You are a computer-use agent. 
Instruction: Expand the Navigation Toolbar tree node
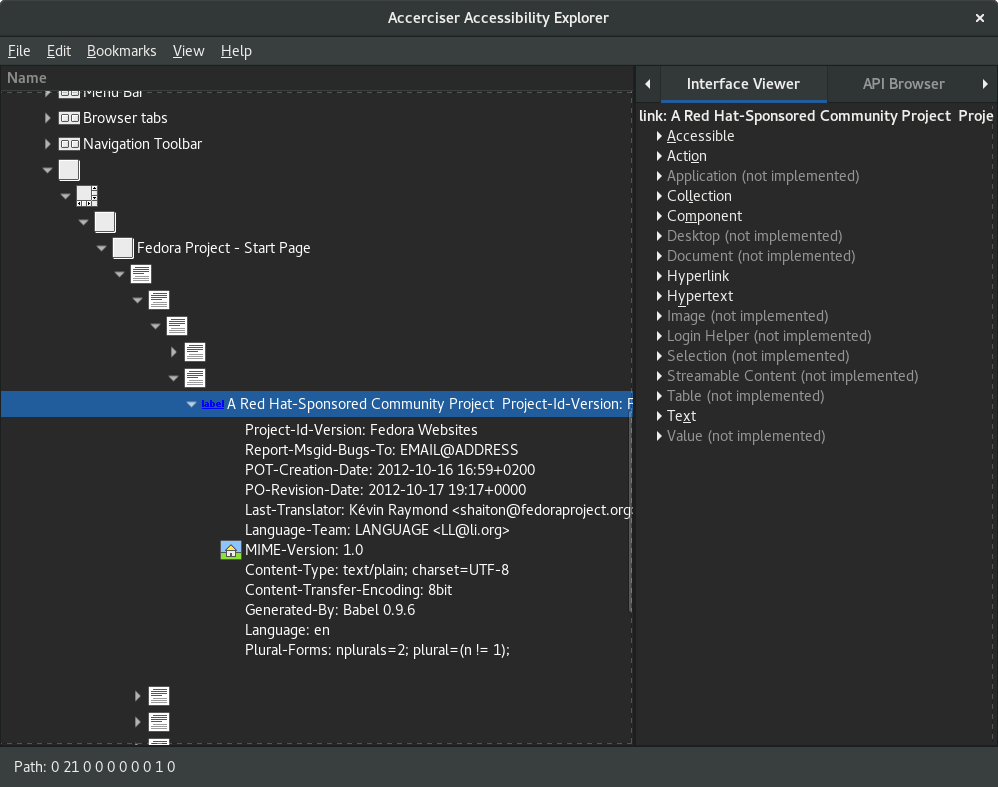tap(48, 144)
